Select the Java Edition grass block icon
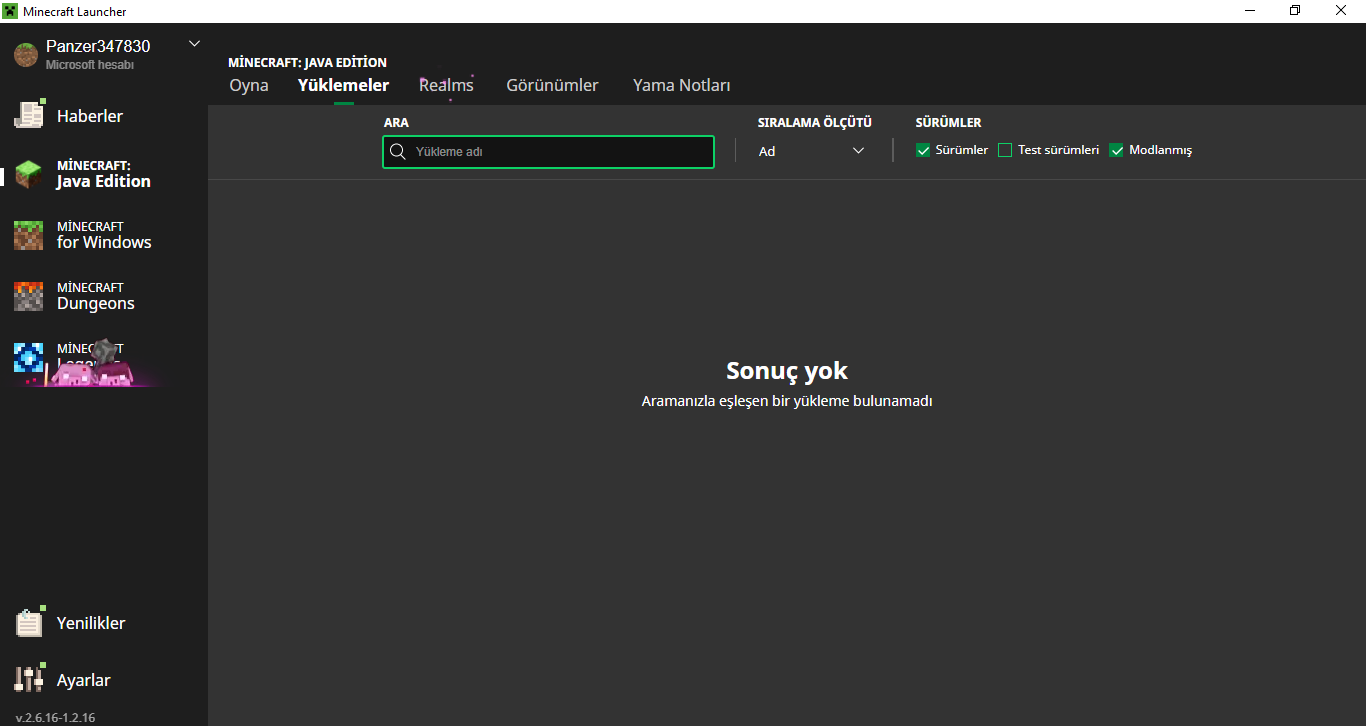Viewport: 1366px width, 726px height. point(29,174)
